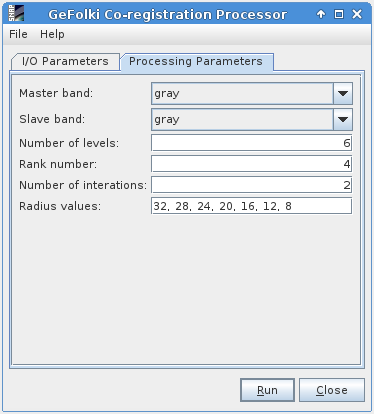
Task: Open the Help menu
Action: [52, 34]
